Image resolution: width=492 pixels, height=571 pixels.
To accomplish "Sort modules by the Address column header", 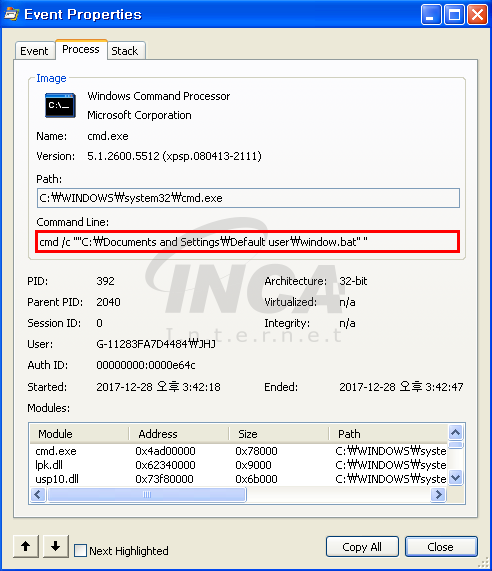I will 179,434.
